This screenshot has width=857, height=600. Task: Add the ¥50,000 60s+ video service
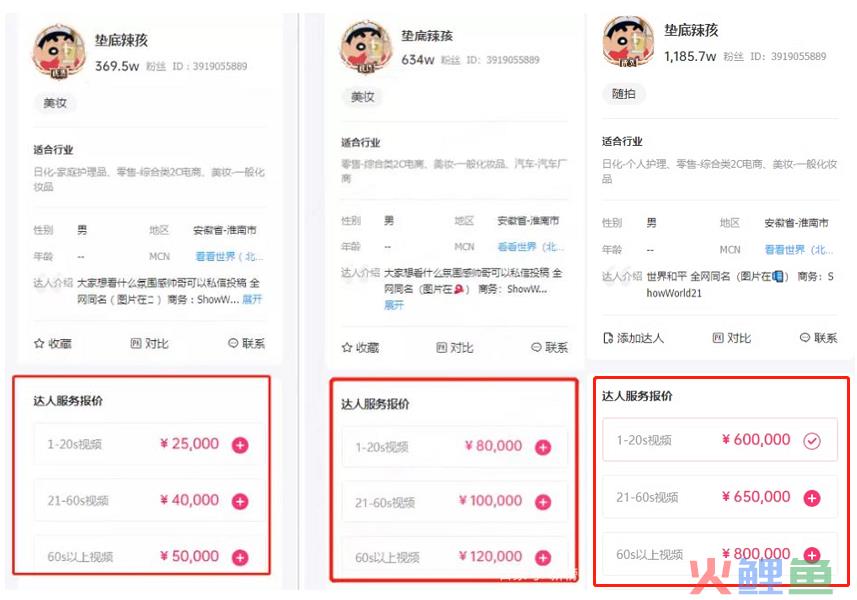pyautogui.click(x=240, y=557)
